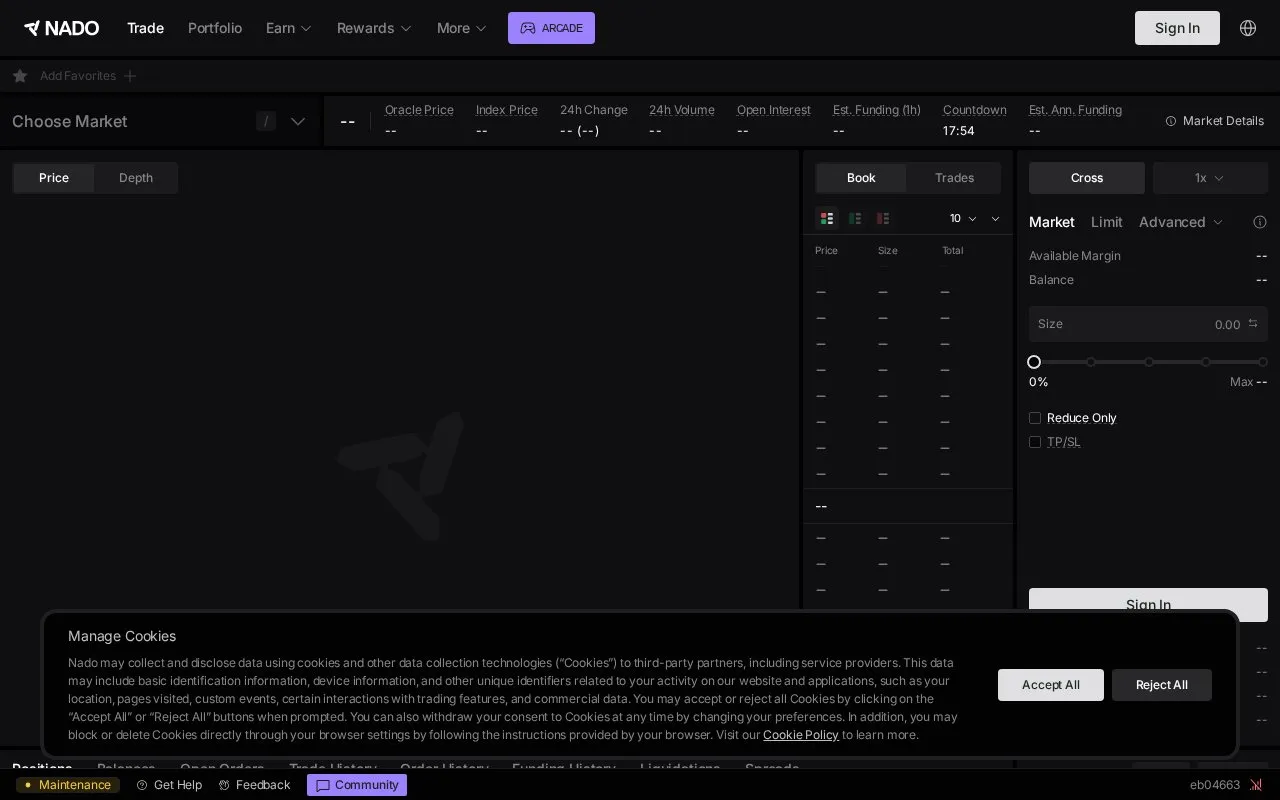
Task: Launch the ARCADE game button
Action: point(551,28)
